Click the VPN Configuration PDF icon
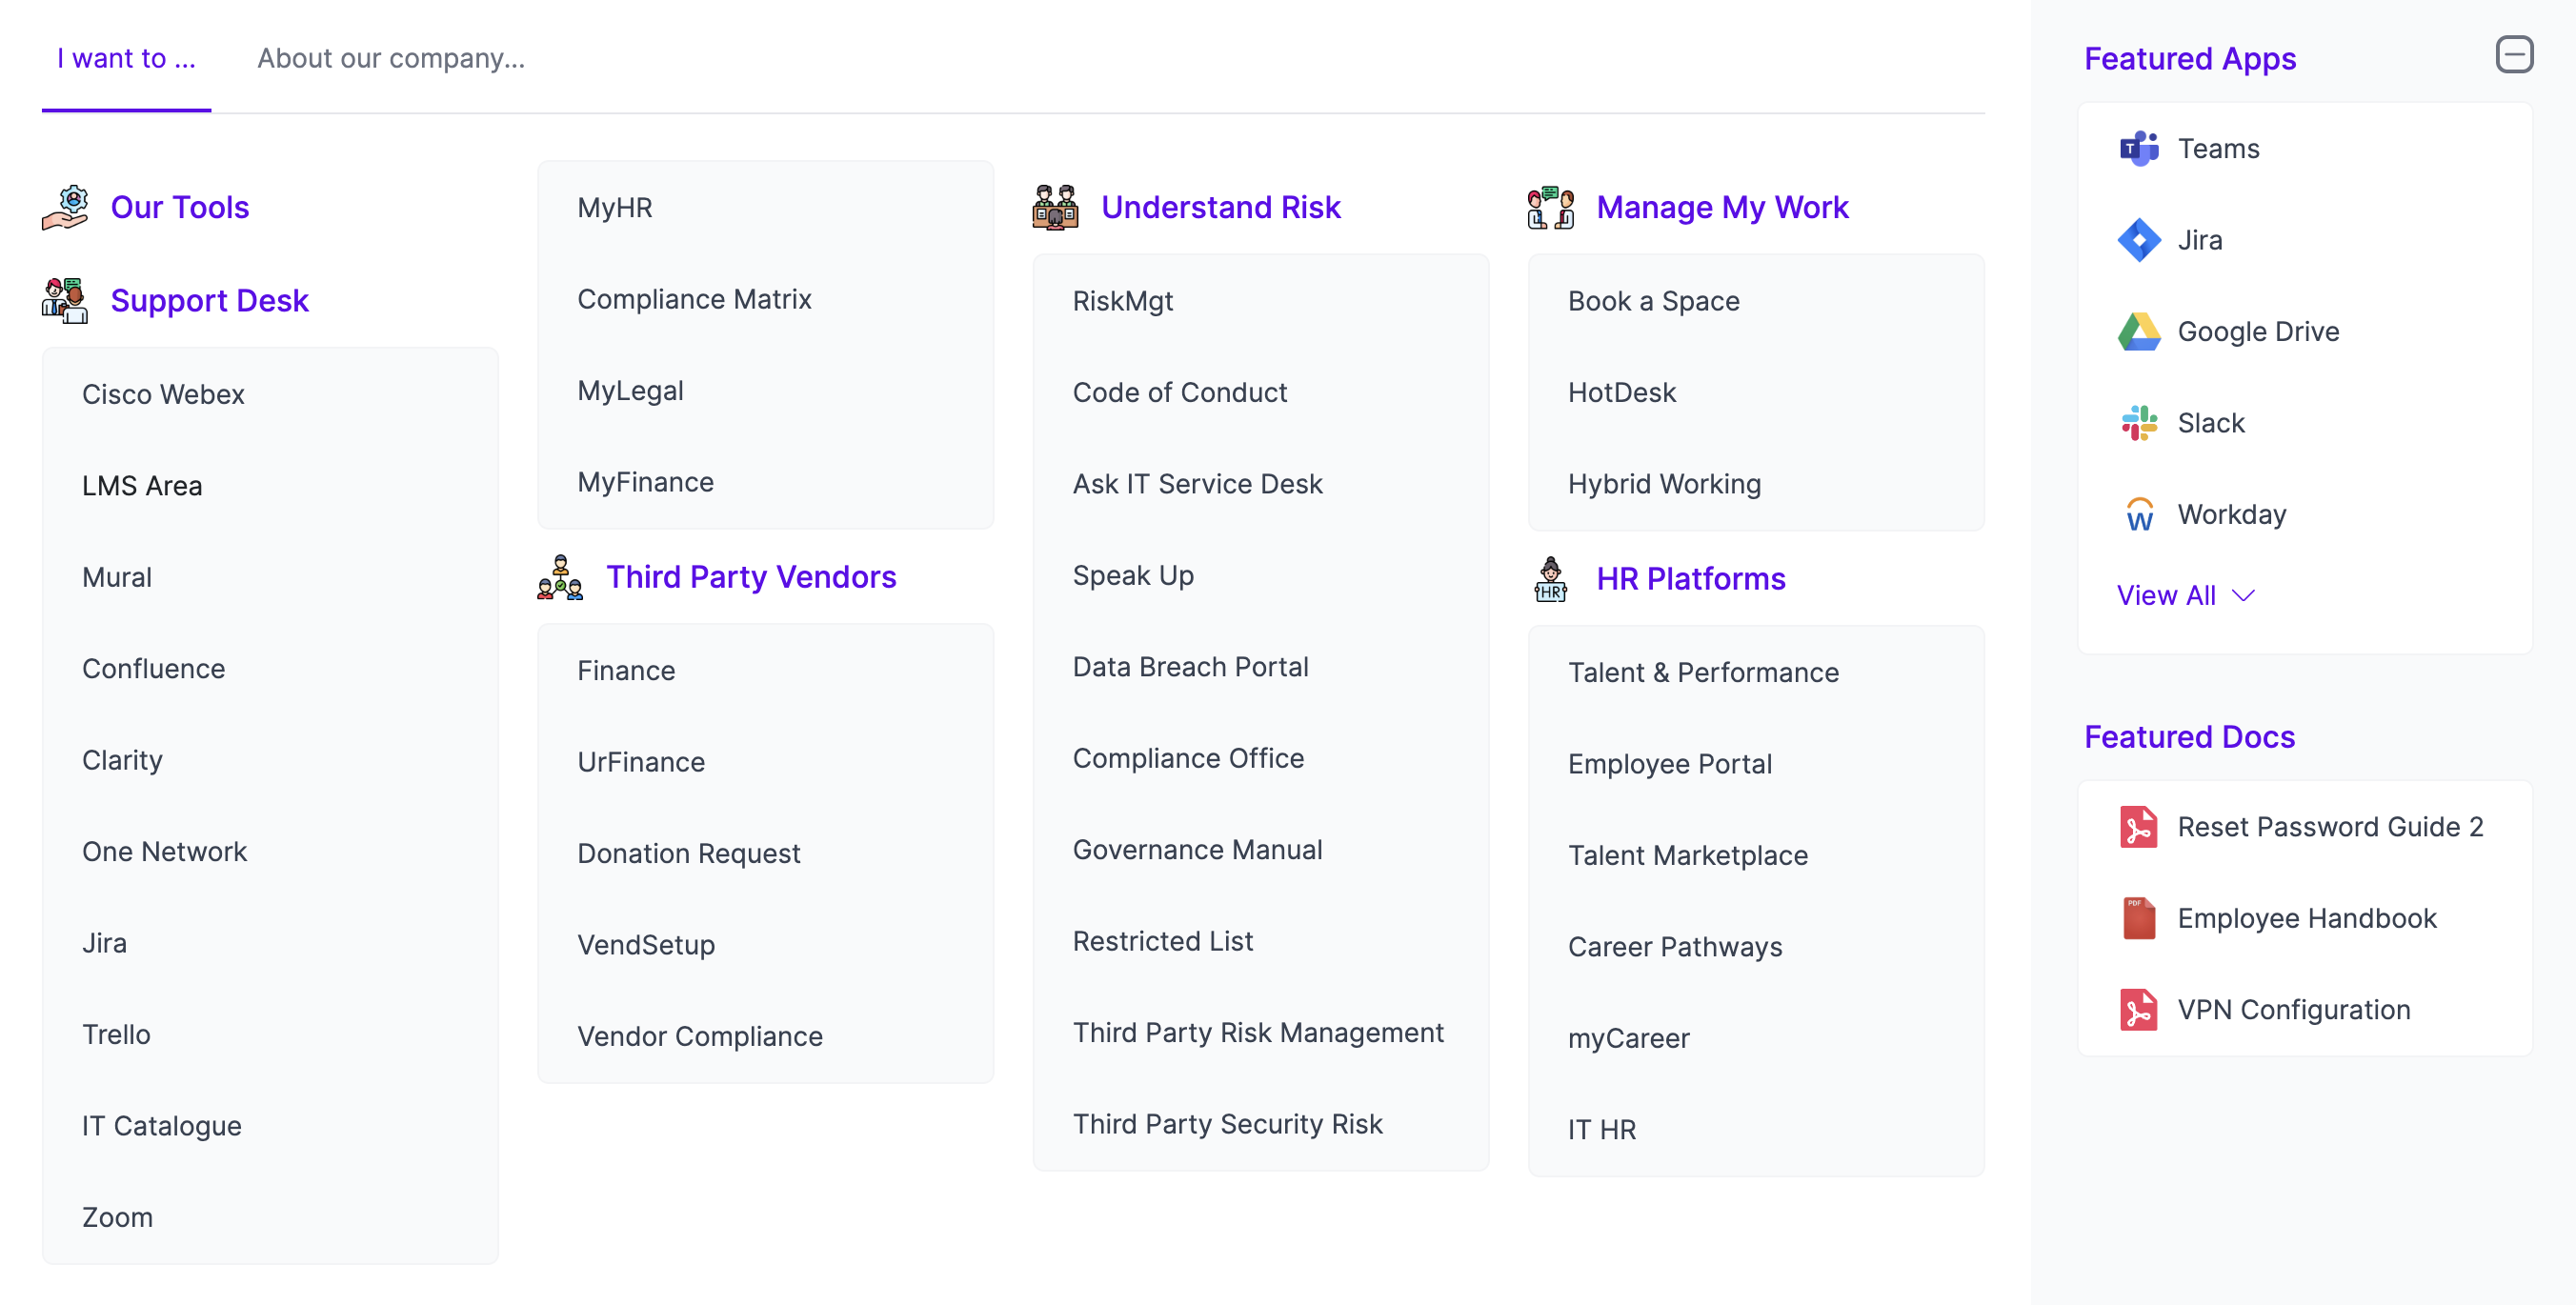Viewport: 2576px width, 1305px height. click(x=2139, y=1010)
